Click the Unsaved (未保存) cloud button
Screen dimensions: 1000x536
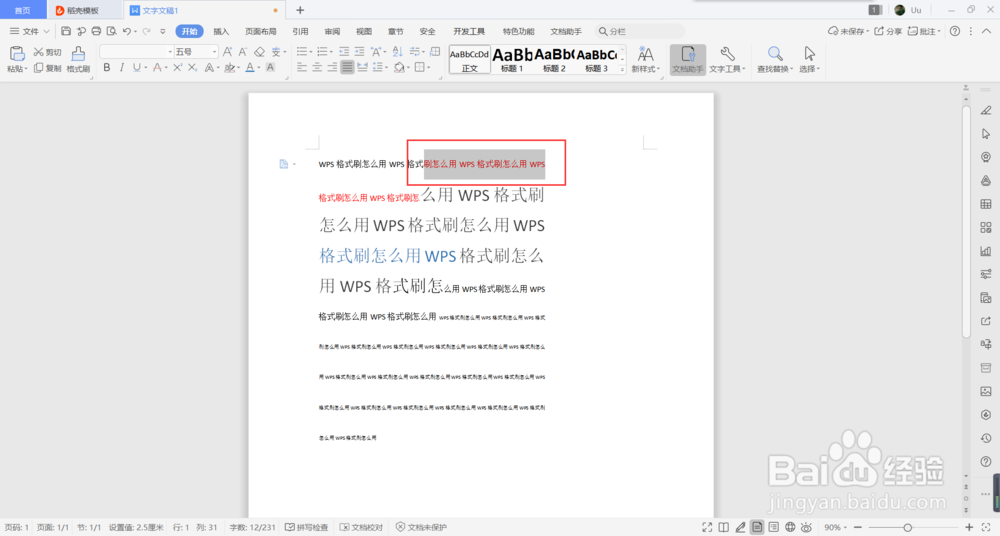pyautogui.click(x=848, y=31)
